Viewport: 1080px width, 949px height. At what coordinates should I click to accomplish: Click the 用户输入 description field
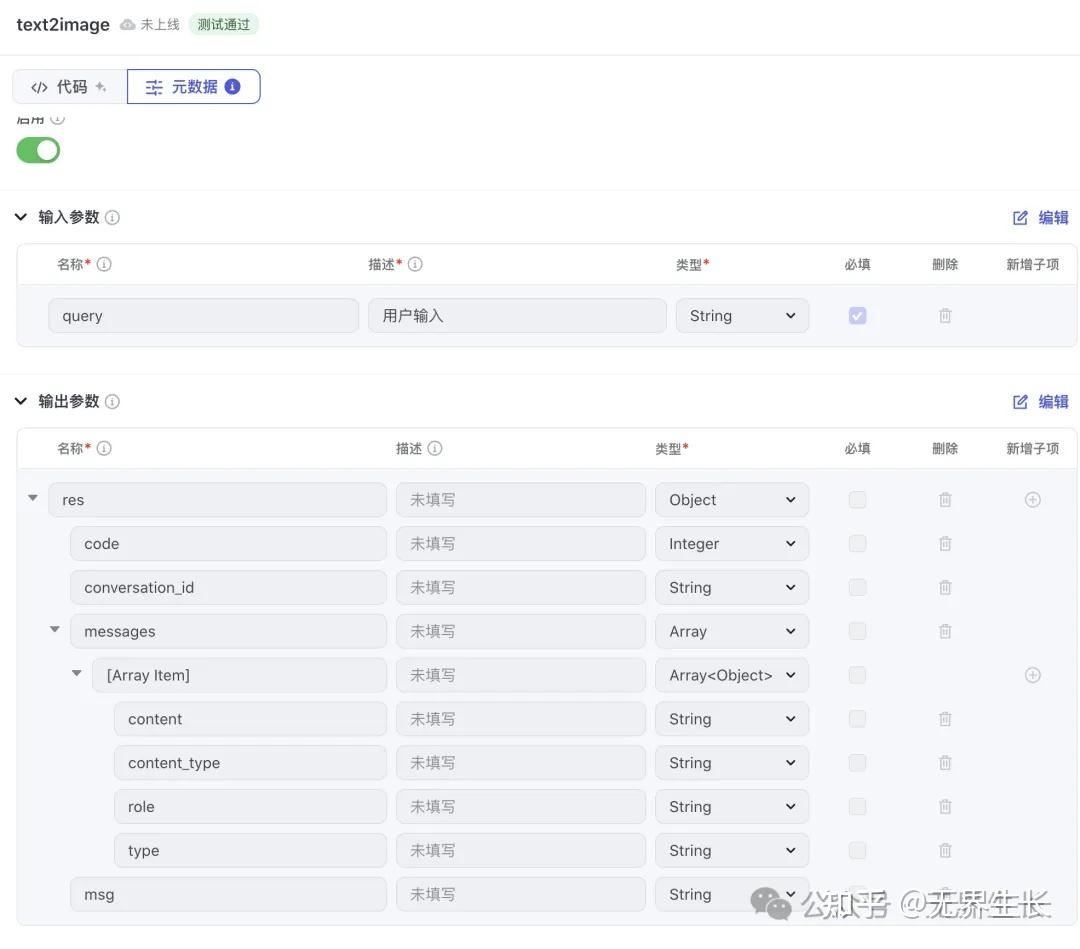tap(517, 315)
